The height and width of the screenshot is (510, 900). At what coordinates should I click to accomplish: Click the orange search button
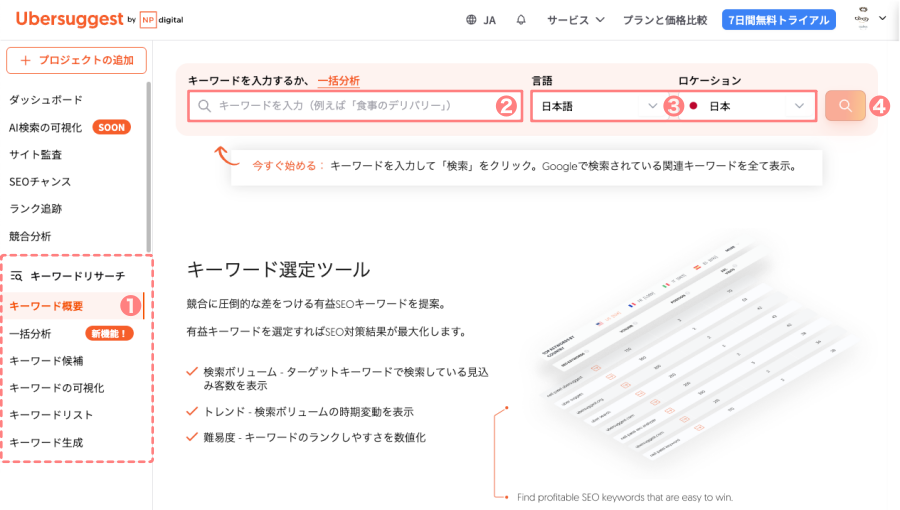pos(845,106)
